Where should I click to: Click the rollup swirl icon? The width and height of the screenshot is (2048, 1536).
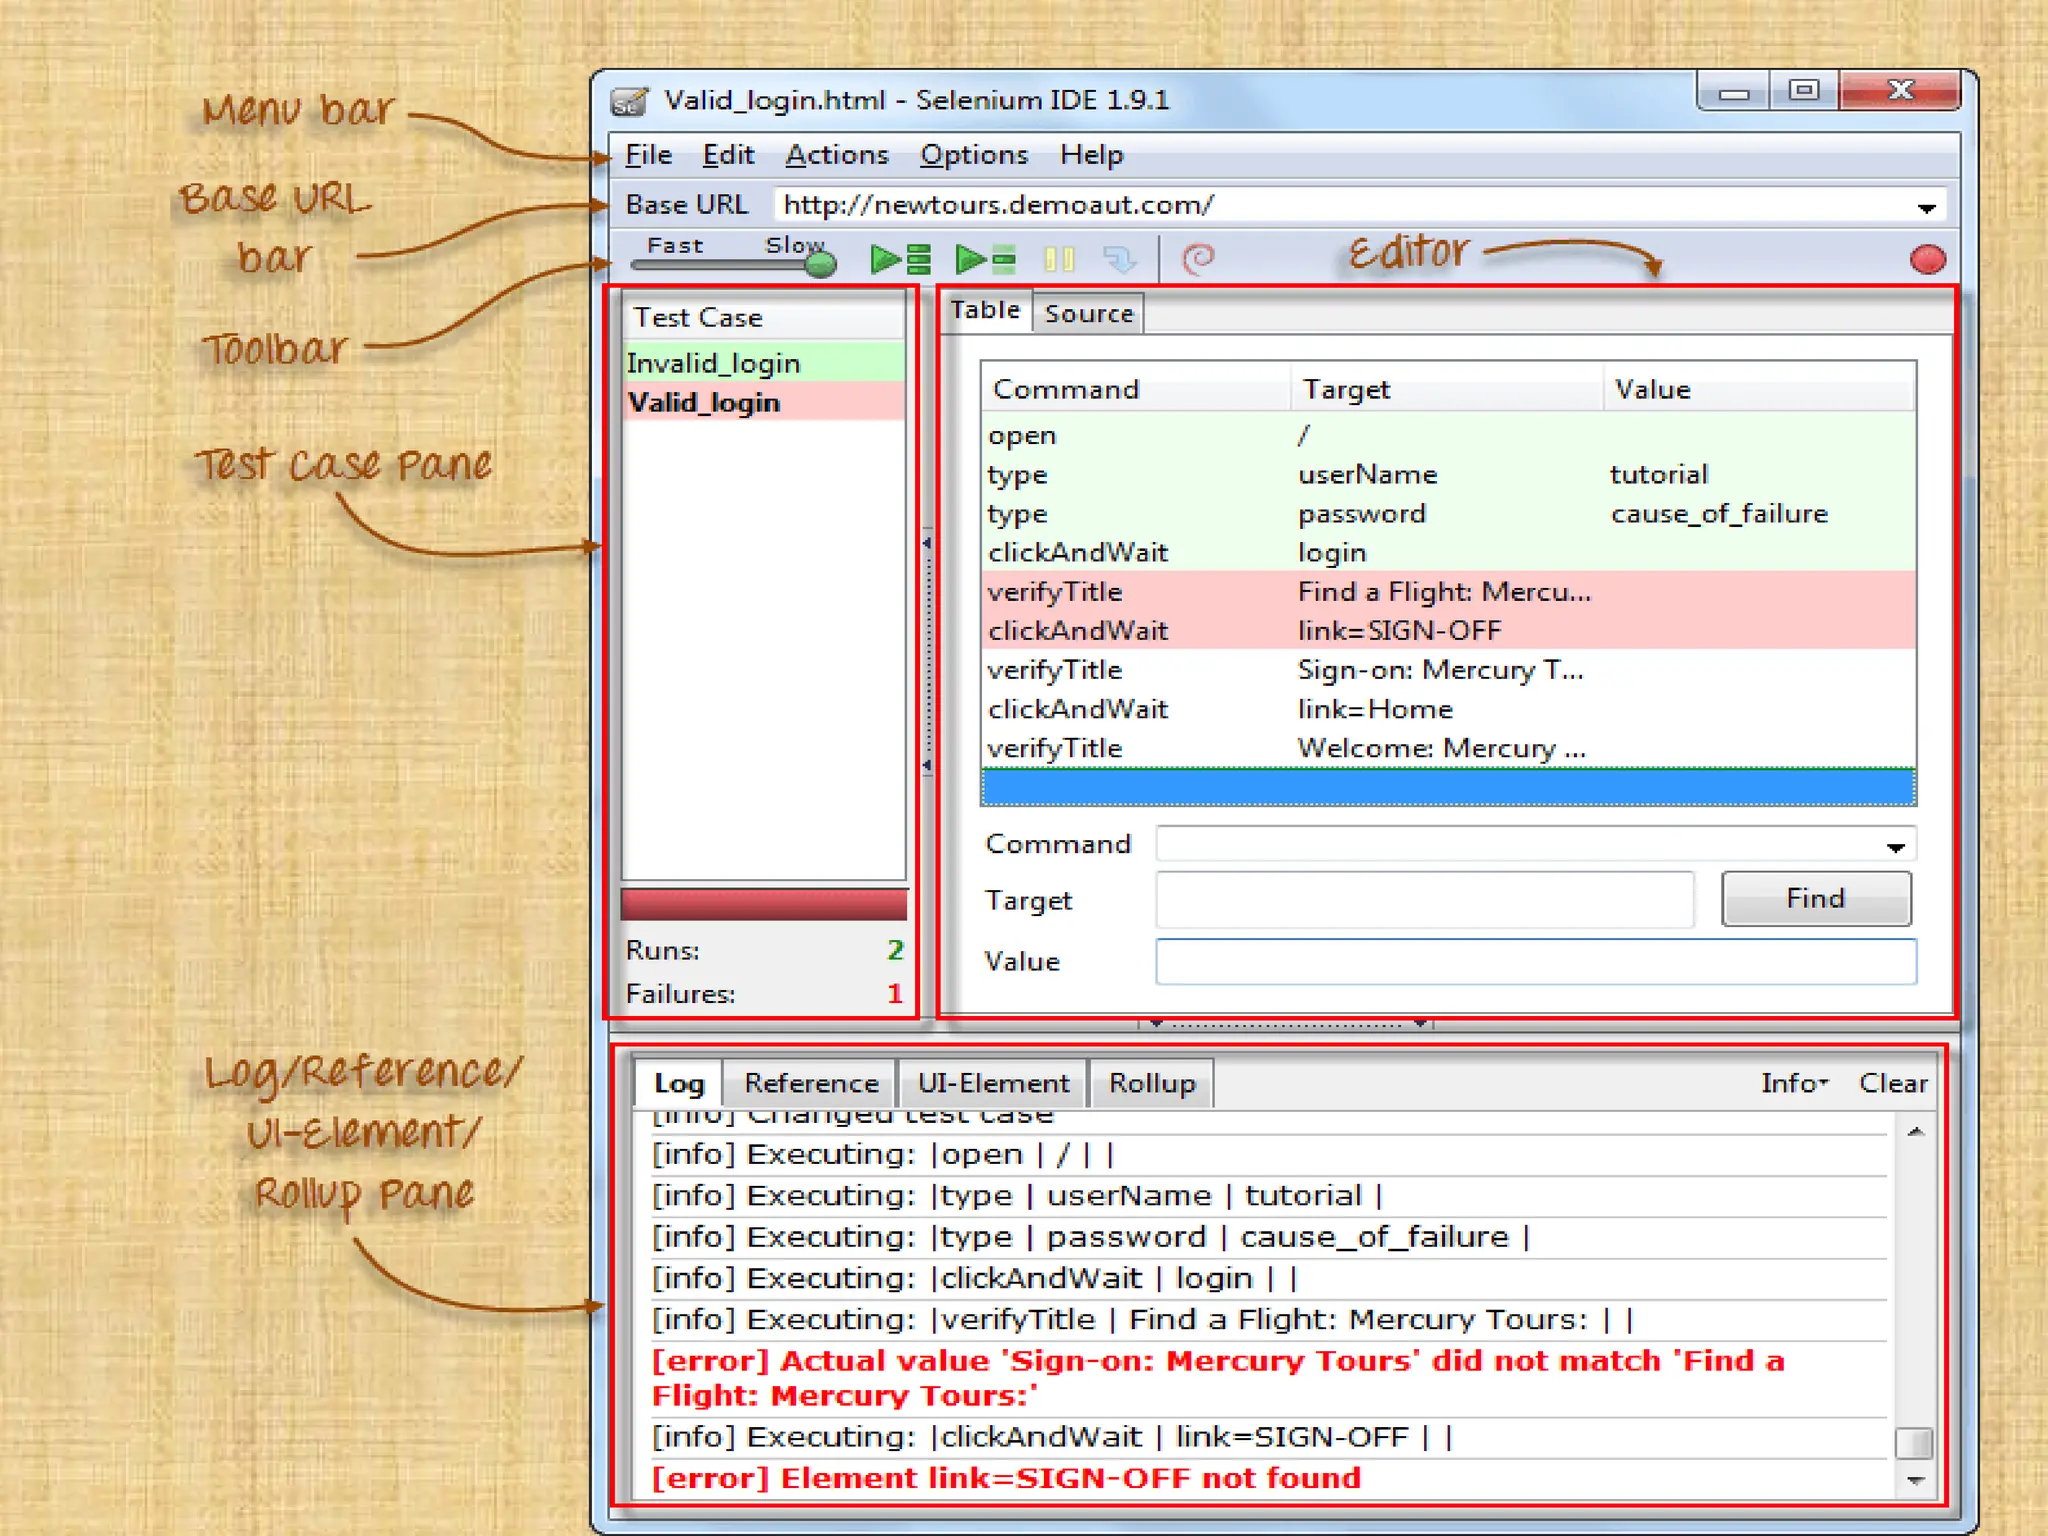click(1198, 259)
